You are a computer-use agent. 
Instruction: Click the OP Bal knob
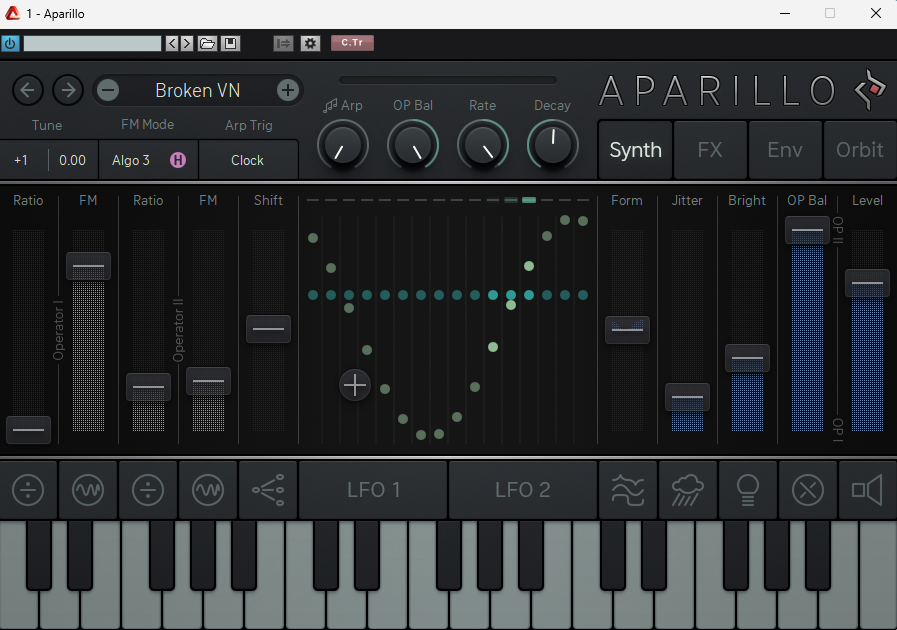pyautogui.click(x=413, y=145)
